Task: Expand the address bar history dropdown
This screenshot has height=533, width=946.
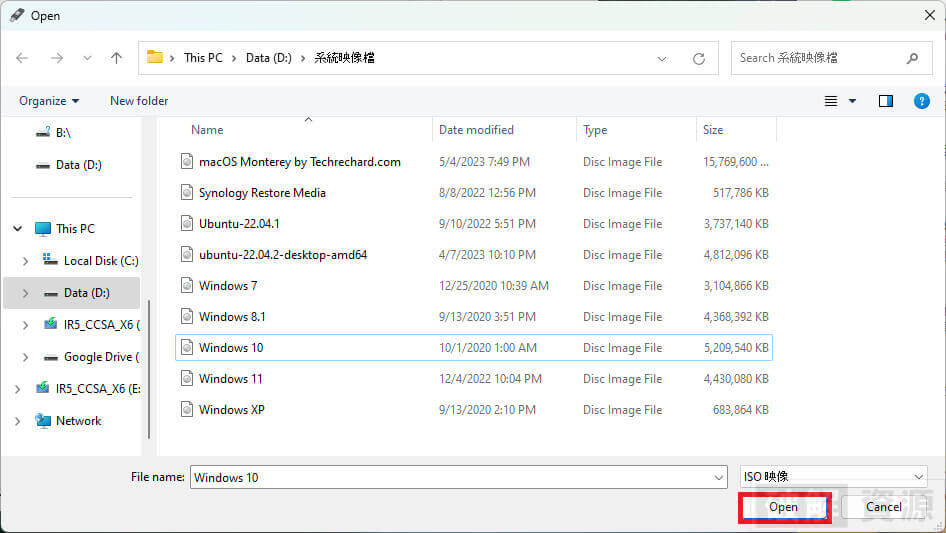Action: point(662,59)
